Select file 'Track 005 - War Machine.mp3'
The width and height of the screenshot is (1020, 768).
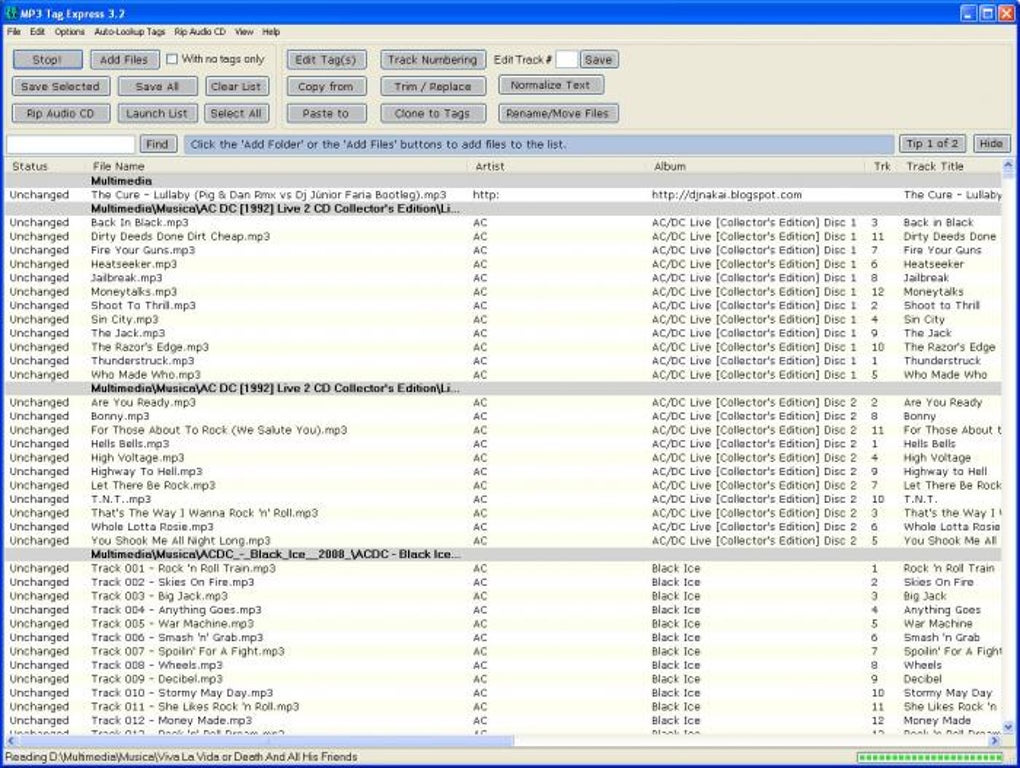pos(503,624)
